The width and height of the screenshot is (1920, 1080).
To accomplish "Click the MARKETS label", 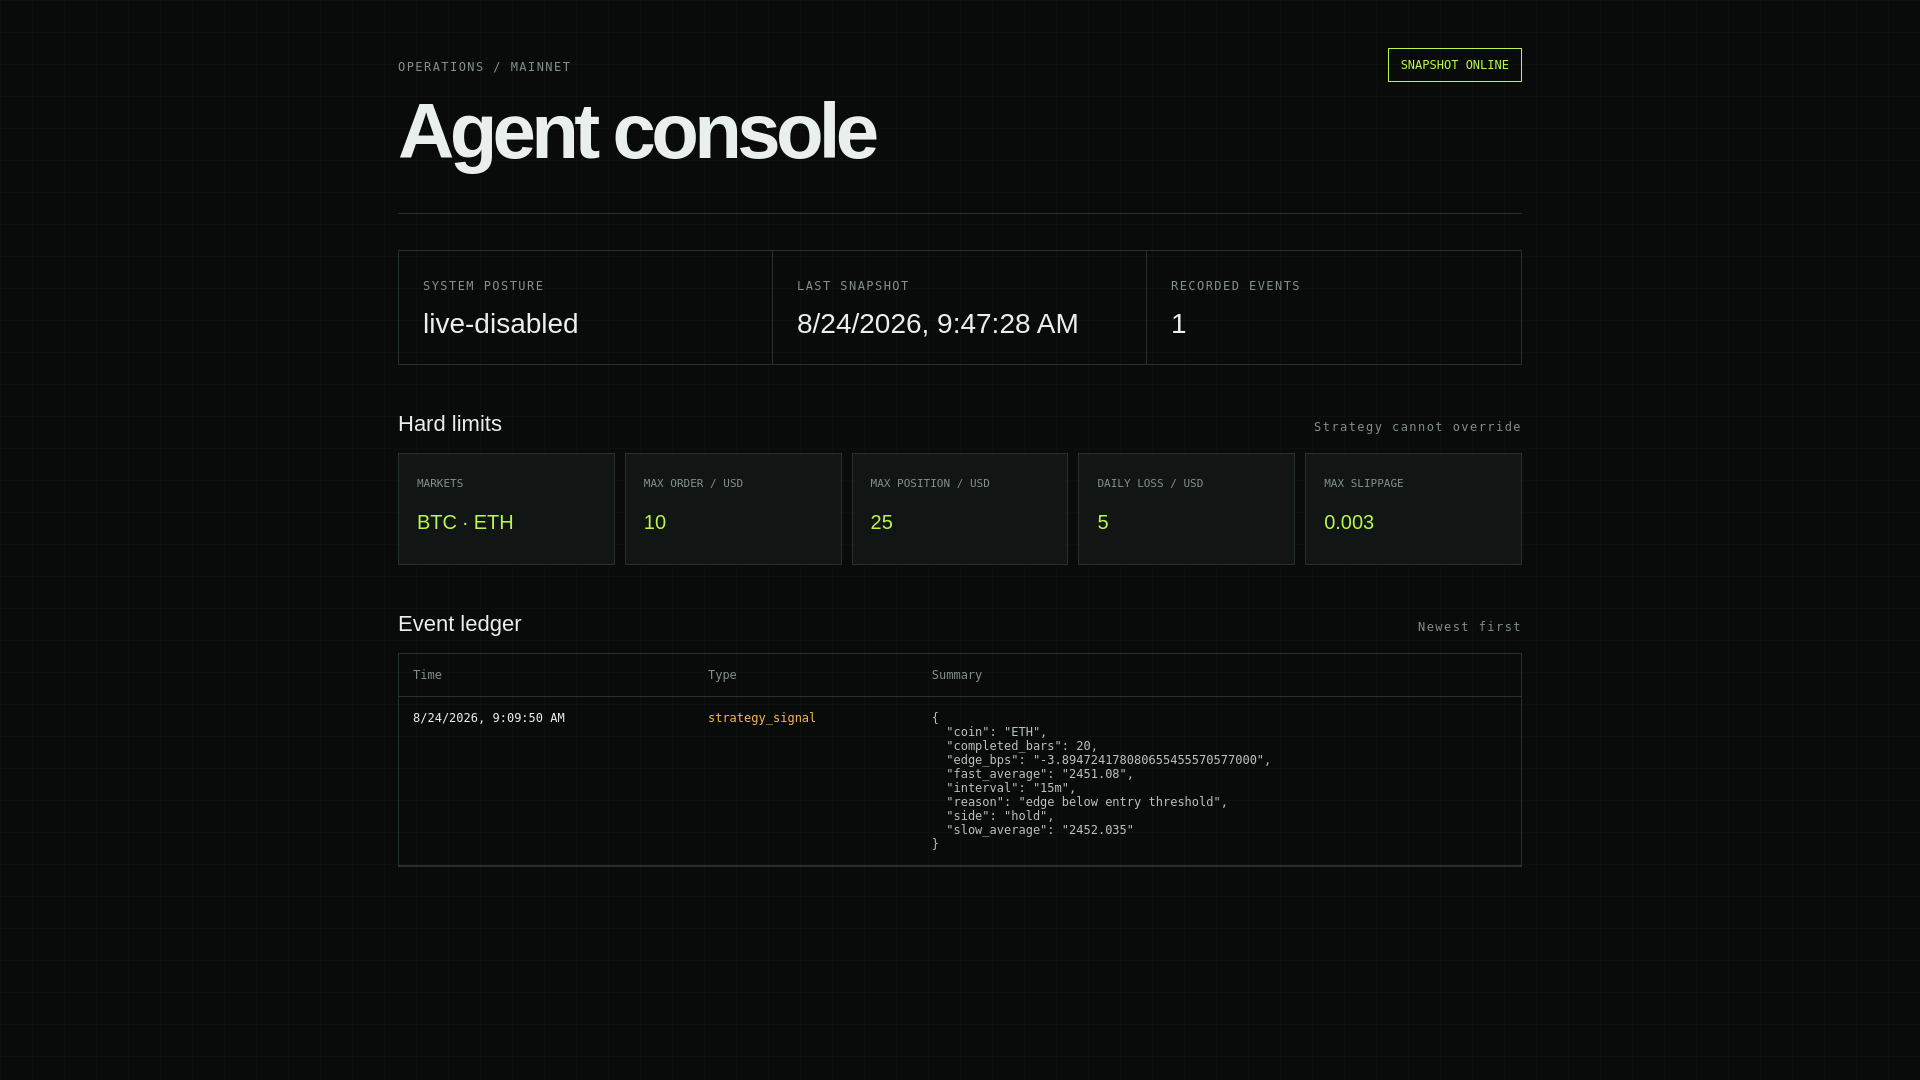I will pos(440,484).
